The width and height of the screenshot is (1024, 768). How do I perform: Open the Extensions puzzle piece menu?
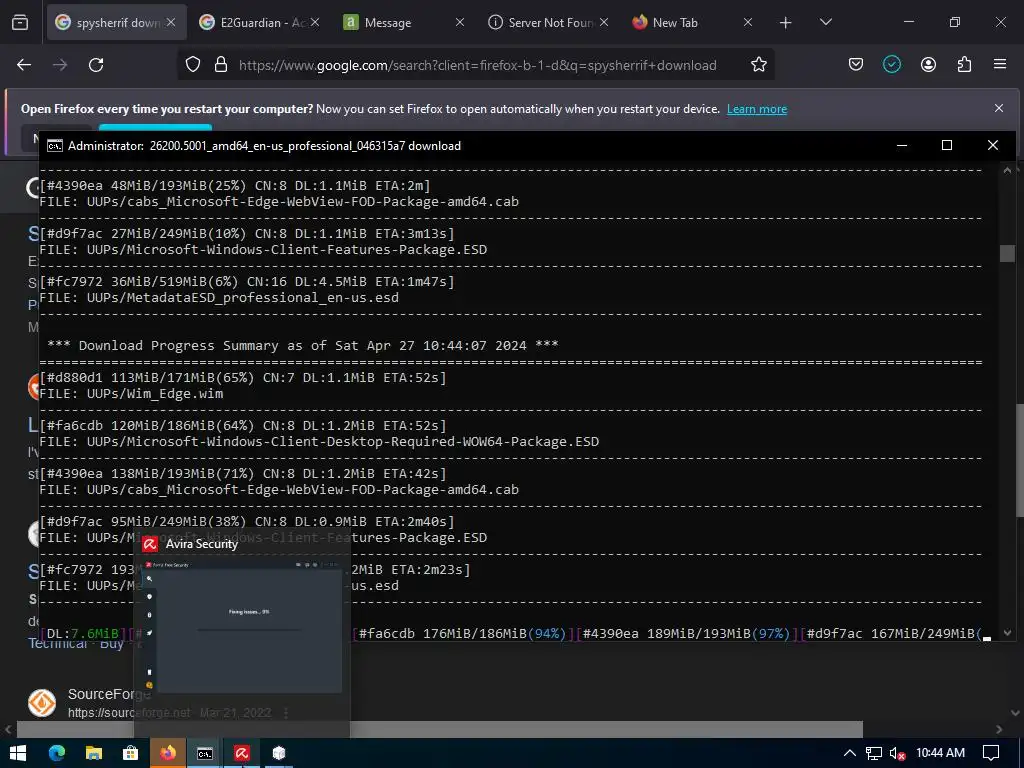964,64
